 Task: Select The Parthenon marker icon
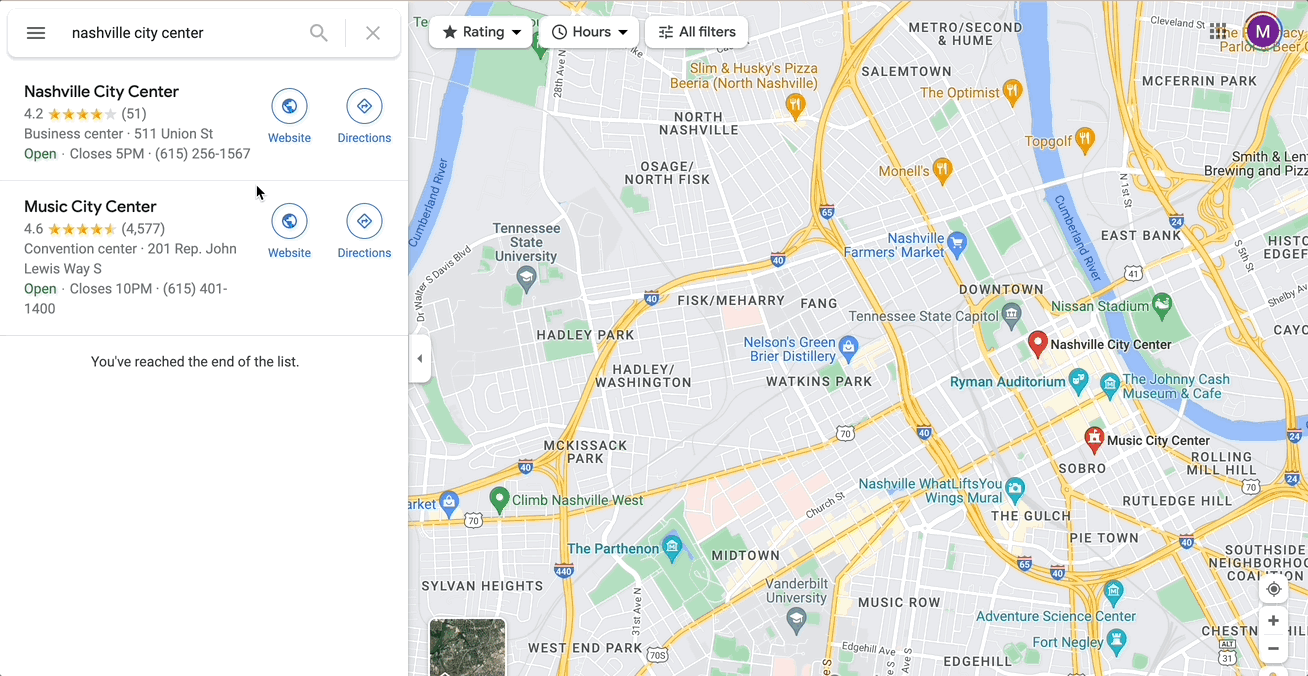click(x=672, y=546)
